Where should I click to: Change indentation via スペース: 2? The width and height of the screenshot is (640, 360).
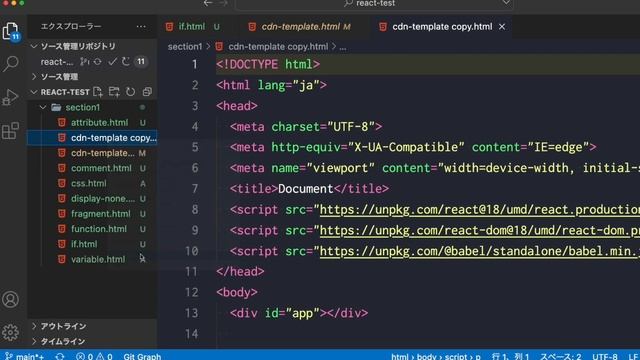point(560,356)
